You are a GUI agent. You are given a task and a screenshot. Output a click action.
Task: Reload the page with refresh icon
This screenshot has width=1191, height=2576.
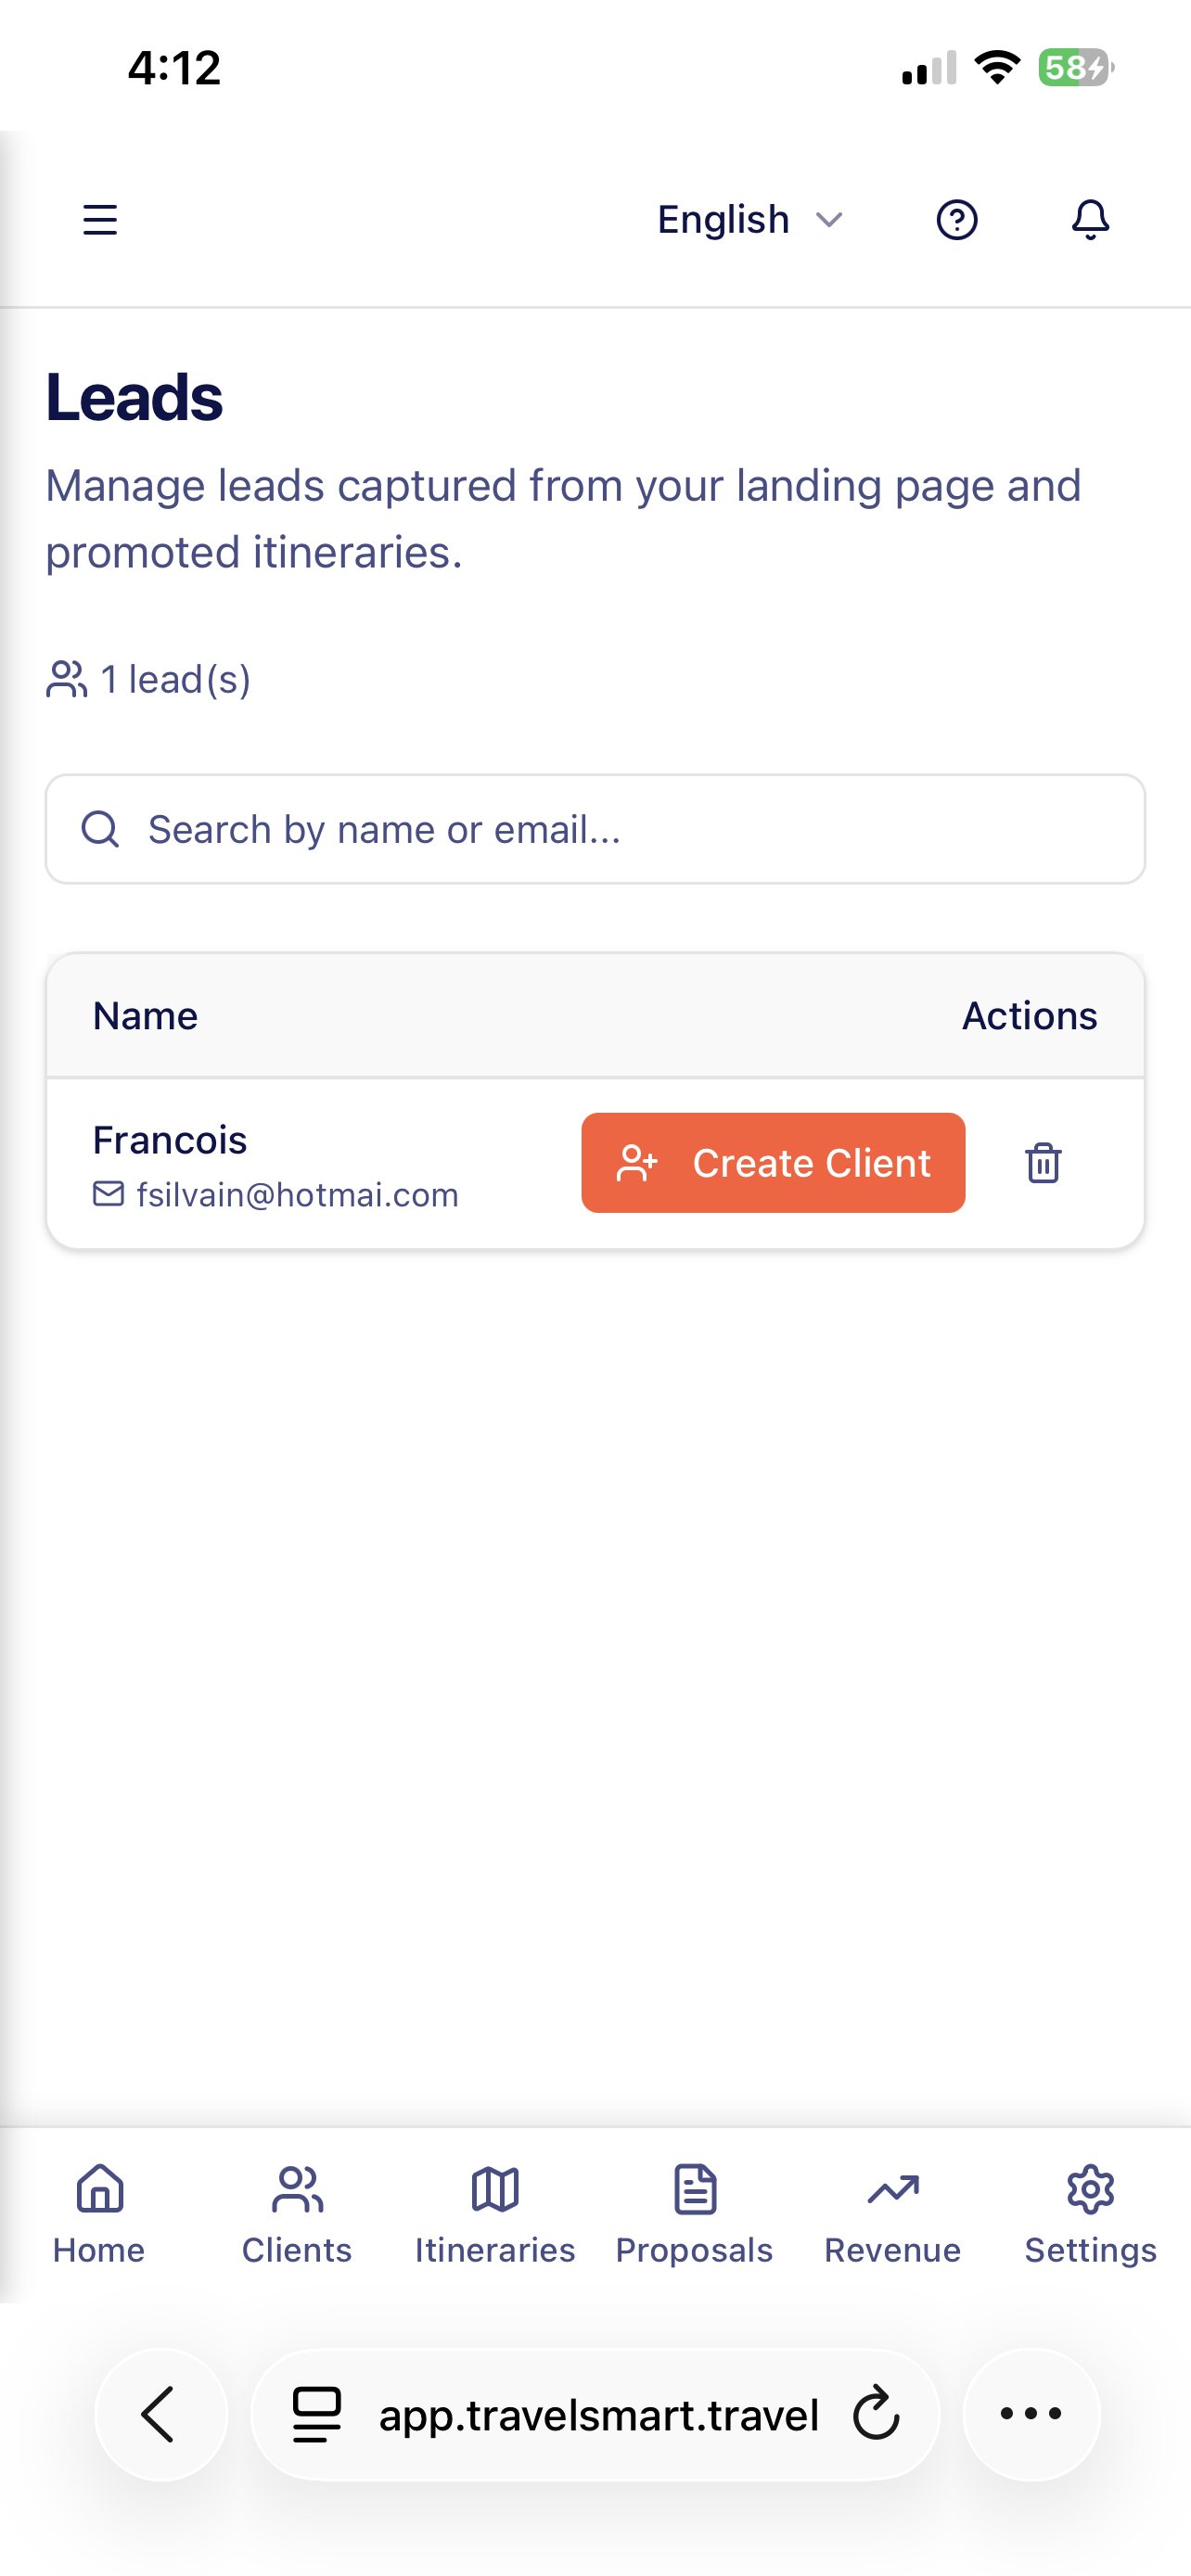click(x=876, y=2414)
